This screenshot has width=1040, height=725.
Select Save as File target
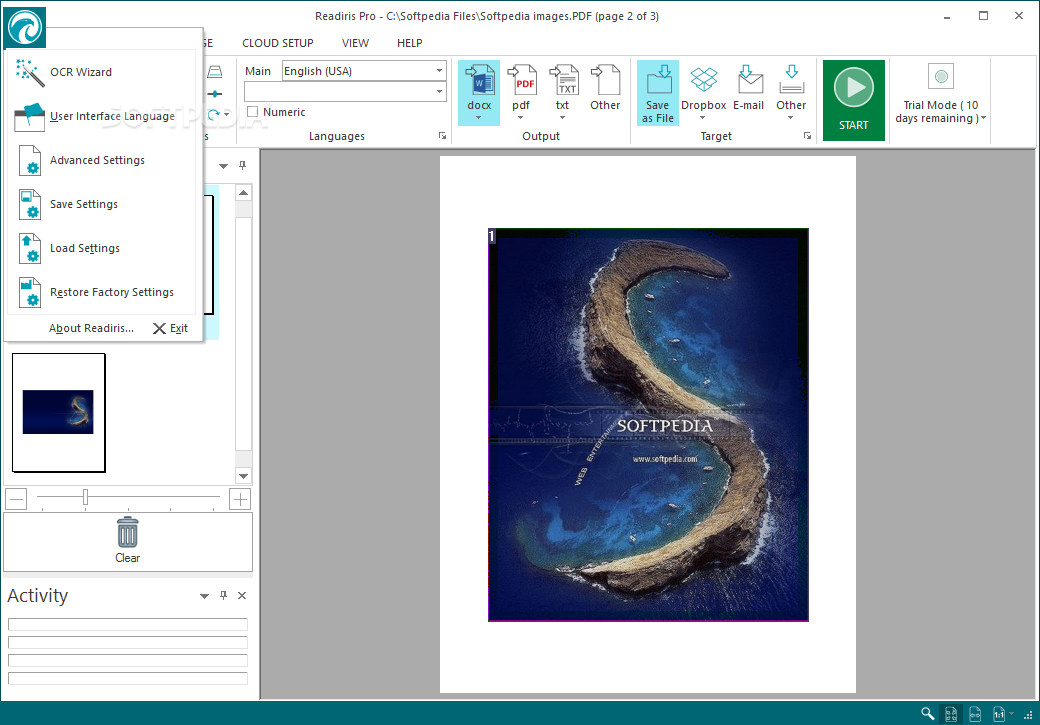click(657, 93)
